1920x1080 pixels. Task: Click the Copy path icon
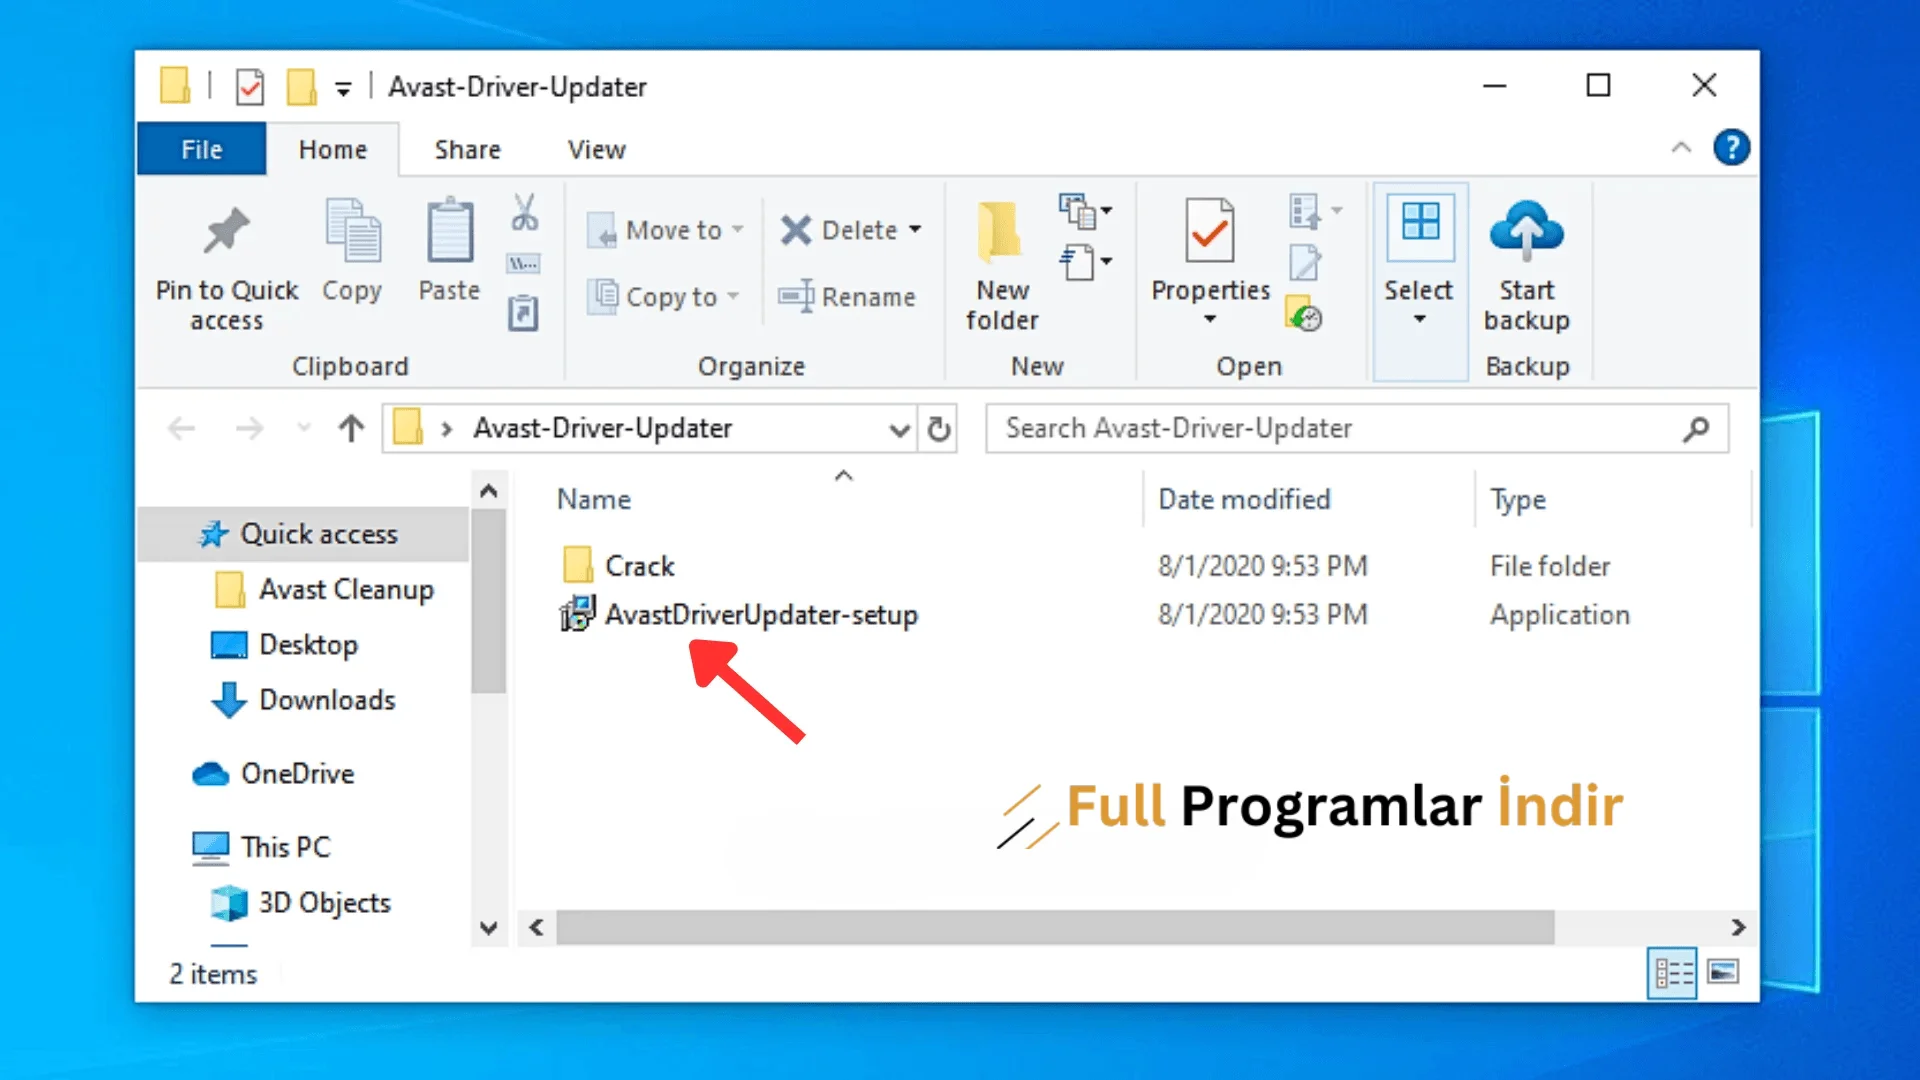pos(524,264)
